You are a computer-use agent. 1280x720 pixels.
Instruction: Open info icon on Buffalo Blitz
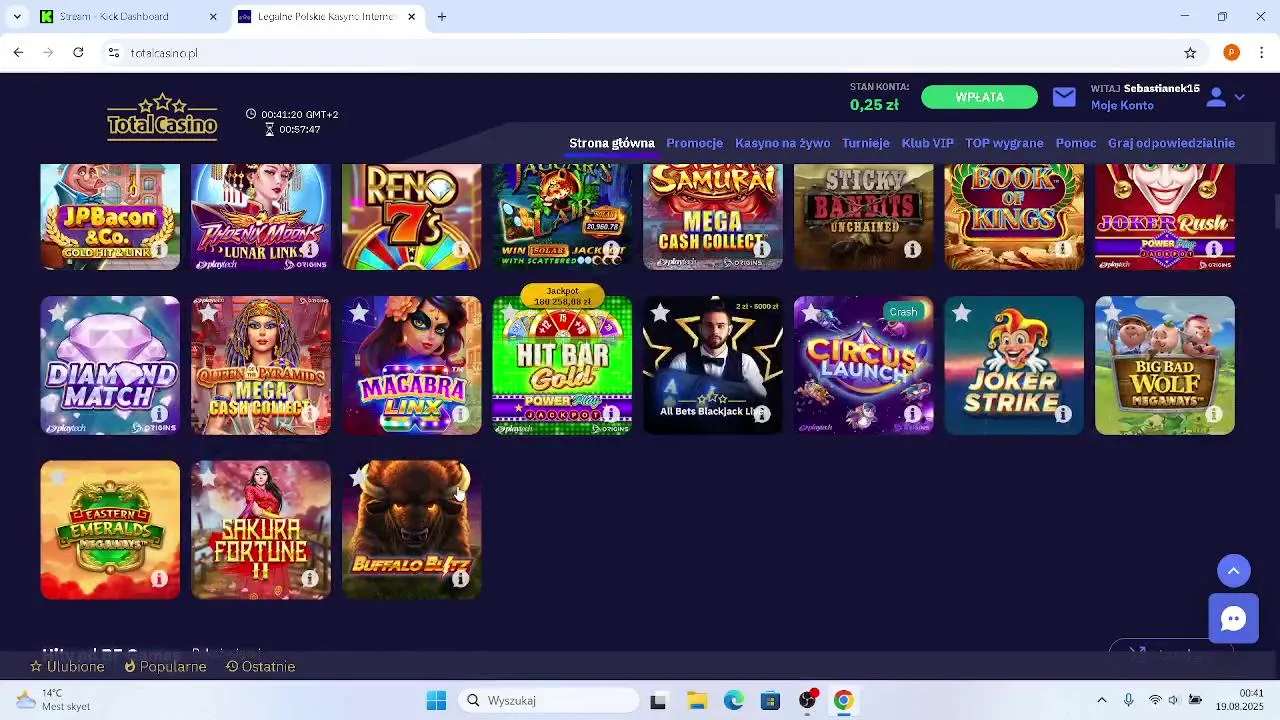pyautogui.click(x=460, y=579)
